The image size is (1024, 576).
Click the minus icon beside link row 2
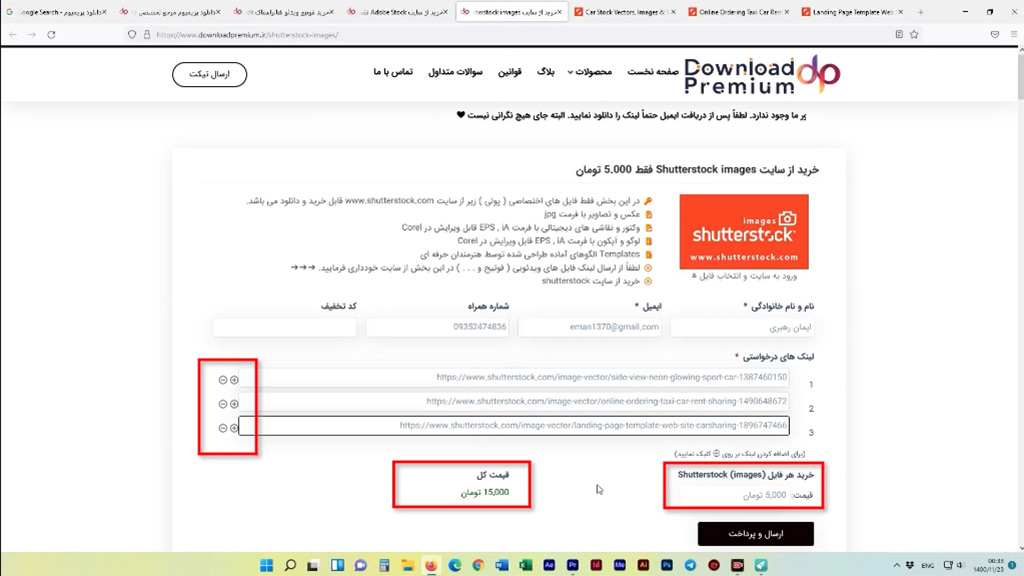[223, 404]
